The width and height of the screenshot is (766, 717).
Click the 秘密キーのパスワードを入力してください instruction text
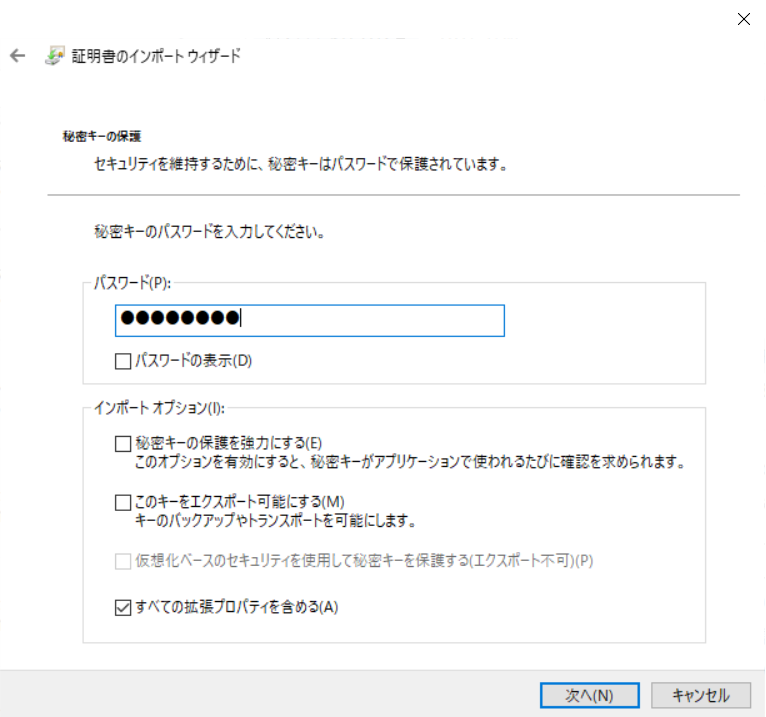tap(211, 233)
